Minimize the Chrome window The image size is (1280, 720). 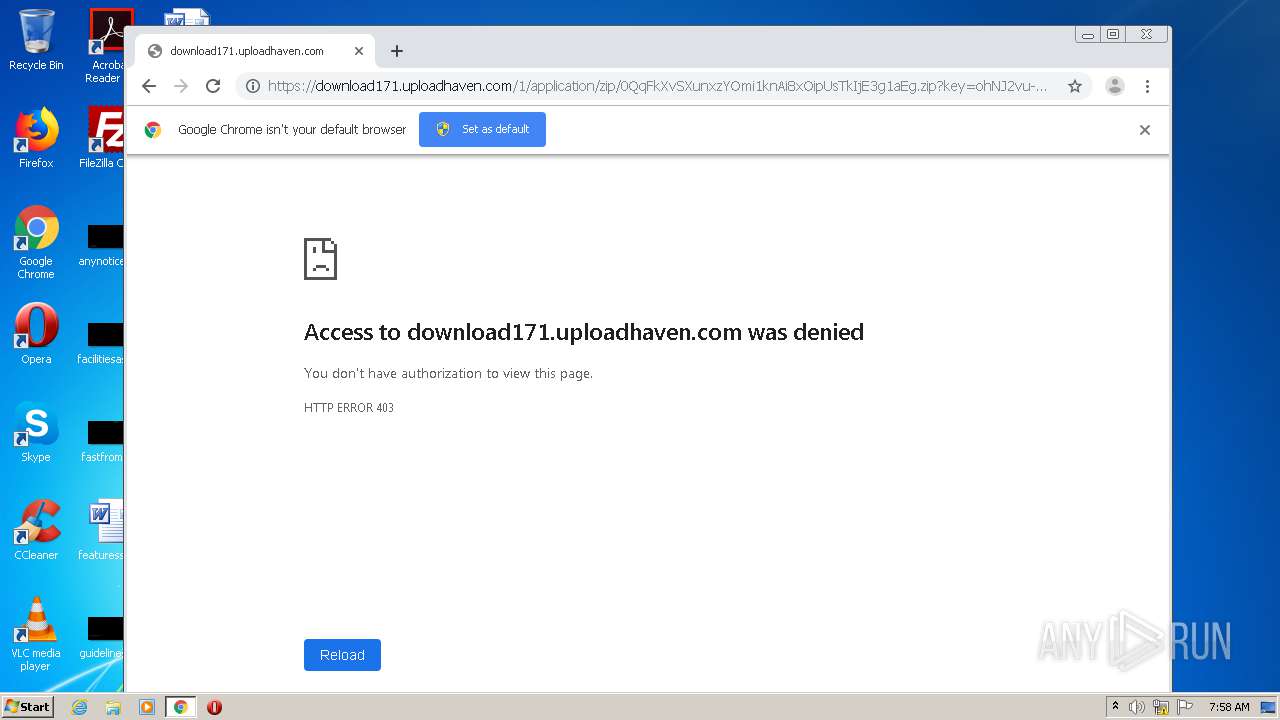pos(1088,34)
